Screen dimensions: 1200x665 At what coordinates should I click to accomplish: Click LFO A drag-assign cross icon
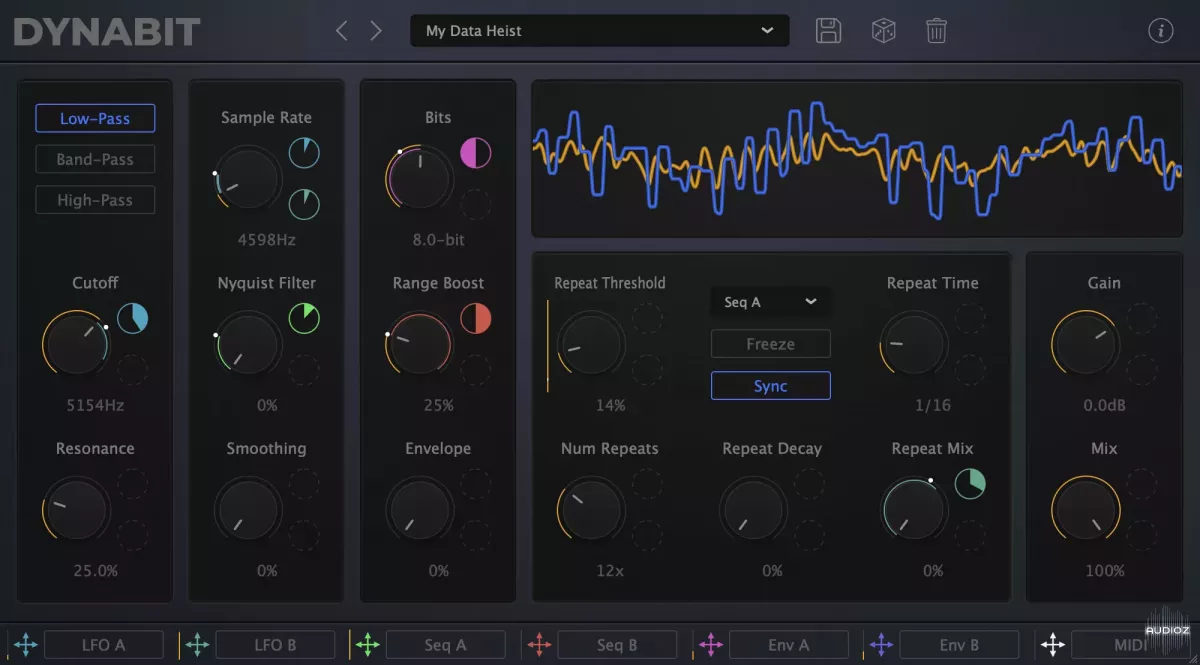[26, 645]
